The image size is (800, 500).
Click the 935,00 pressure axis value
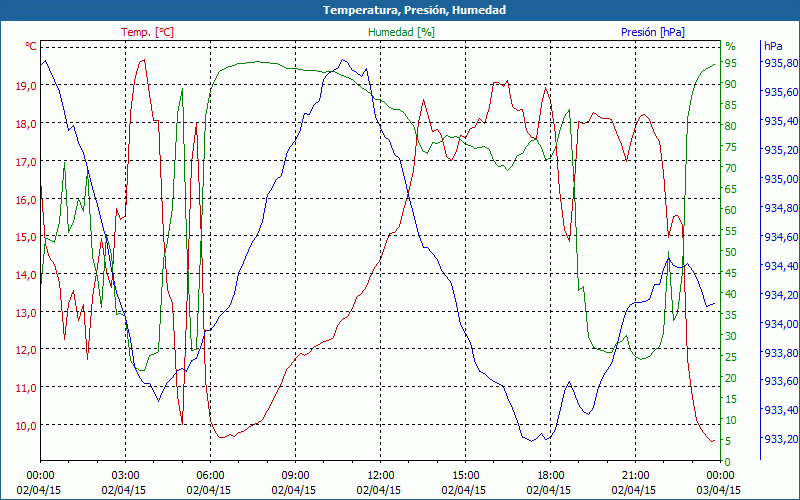point(780,179)
